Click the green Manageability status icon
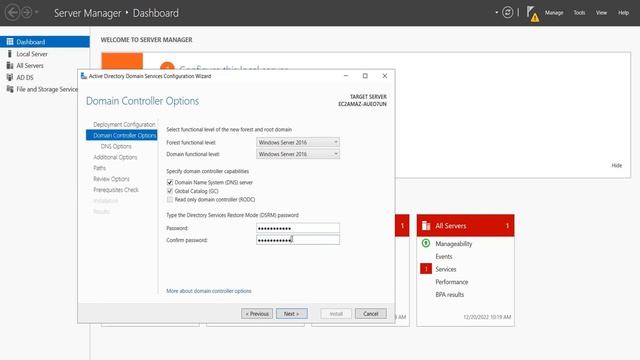 click(x=426, y=243)
